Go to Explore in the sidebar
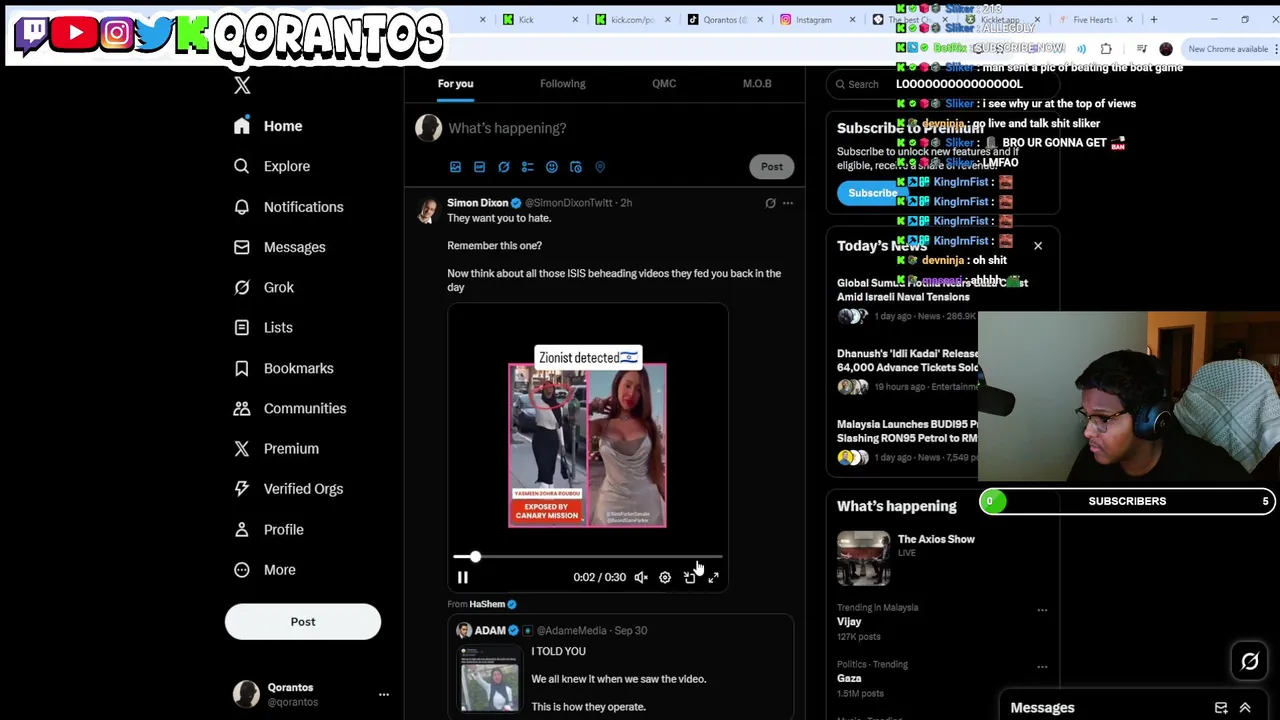This screenshot has width=1280, height=720. 271,166
